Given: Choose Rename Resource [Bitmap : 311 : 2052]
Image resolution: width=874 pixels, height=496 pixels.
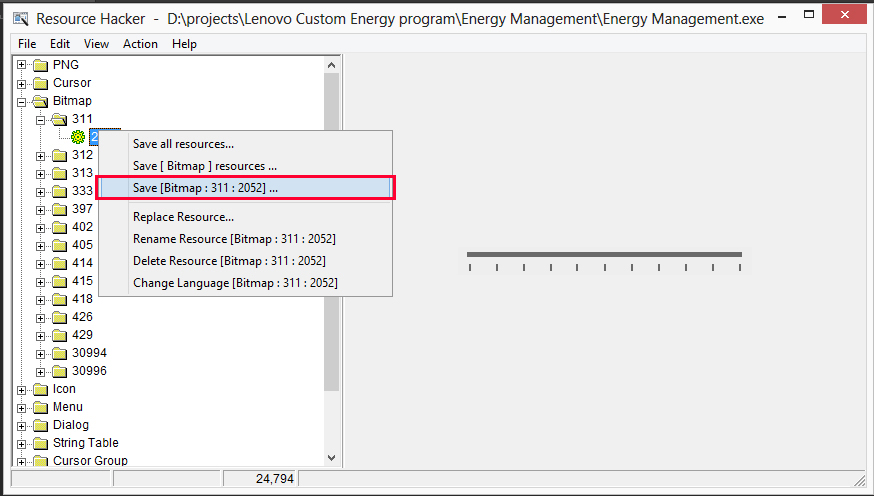Looking at the screenshot, I should pyautogui.click(x=246, y=239).
